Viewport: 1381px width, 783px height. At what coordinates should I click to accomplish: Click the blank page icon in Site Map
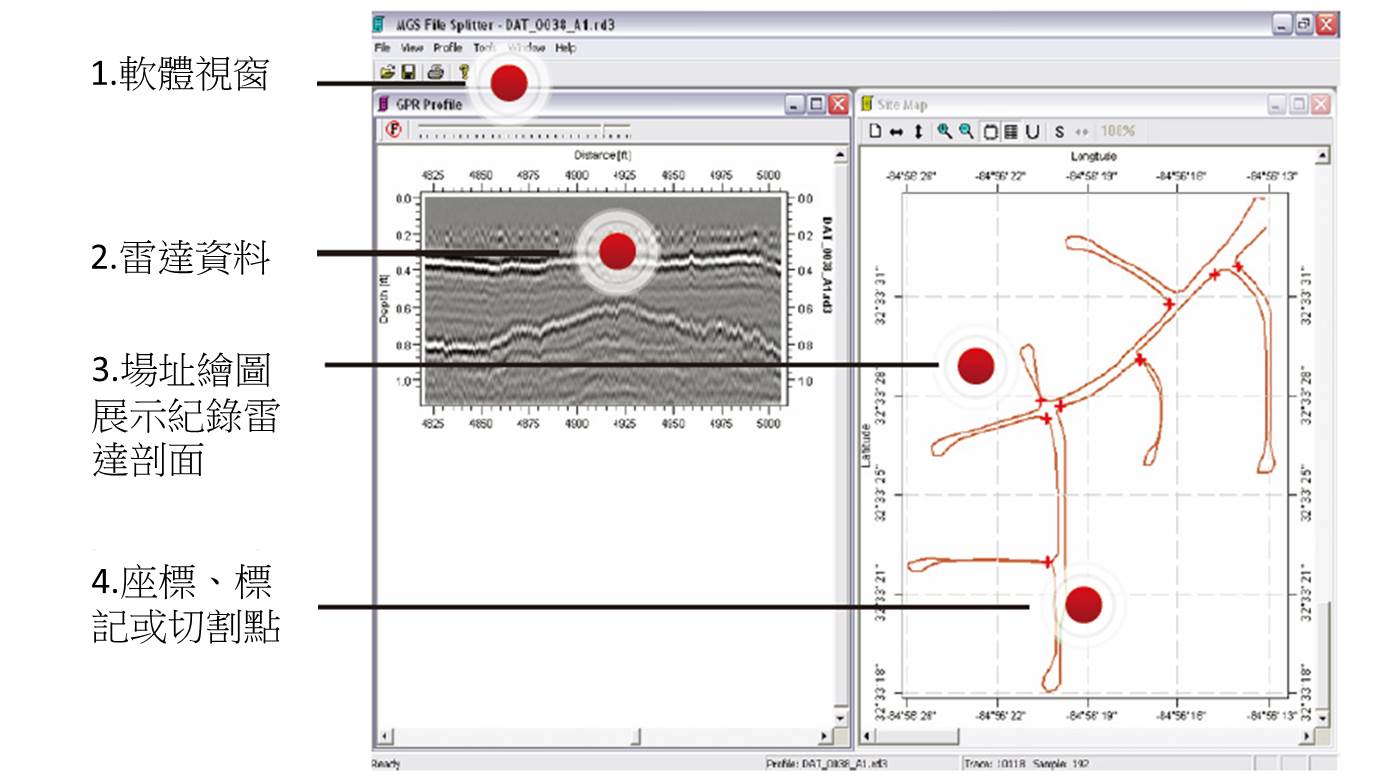coord(874,131)
